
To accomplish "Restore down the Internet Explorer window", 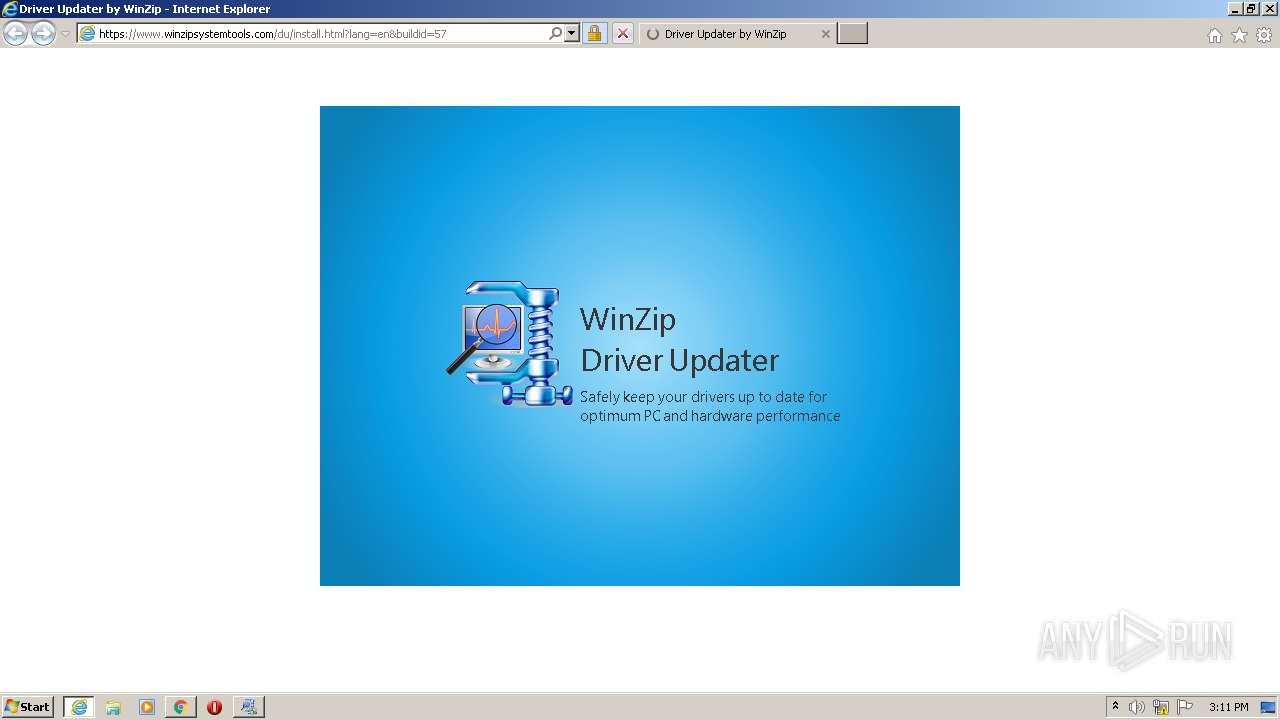I will (x=1251, y=9).
